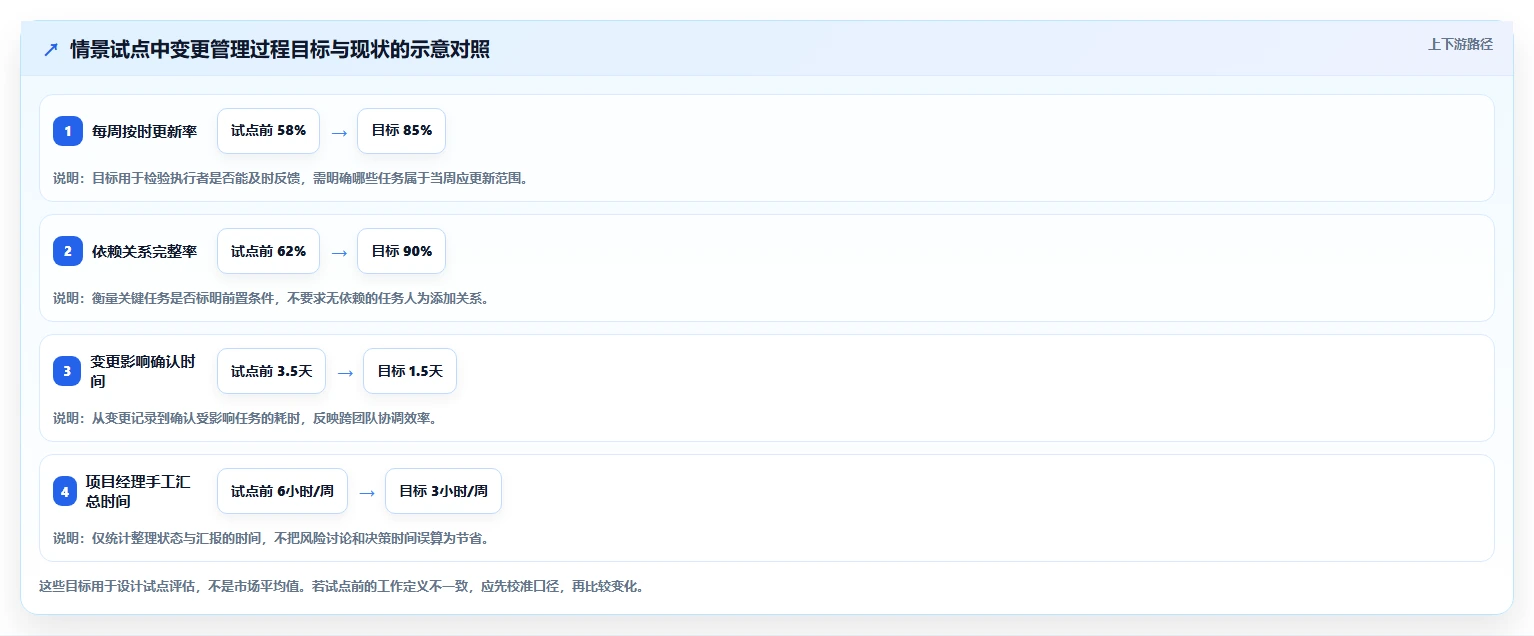Click the 上下游路径 label in header

pyautogui.click(x=1460, y=44)
